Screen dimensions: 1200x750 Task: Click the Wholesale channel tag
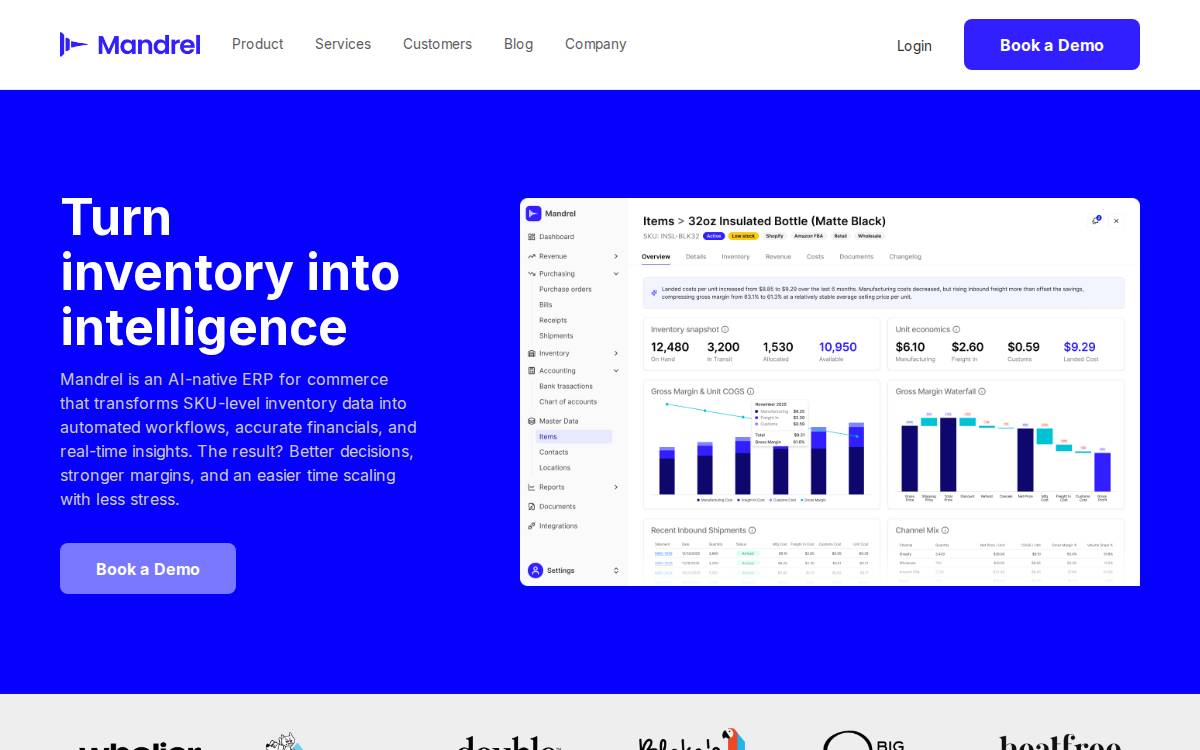pyautogui.click(x=869, y=236)
